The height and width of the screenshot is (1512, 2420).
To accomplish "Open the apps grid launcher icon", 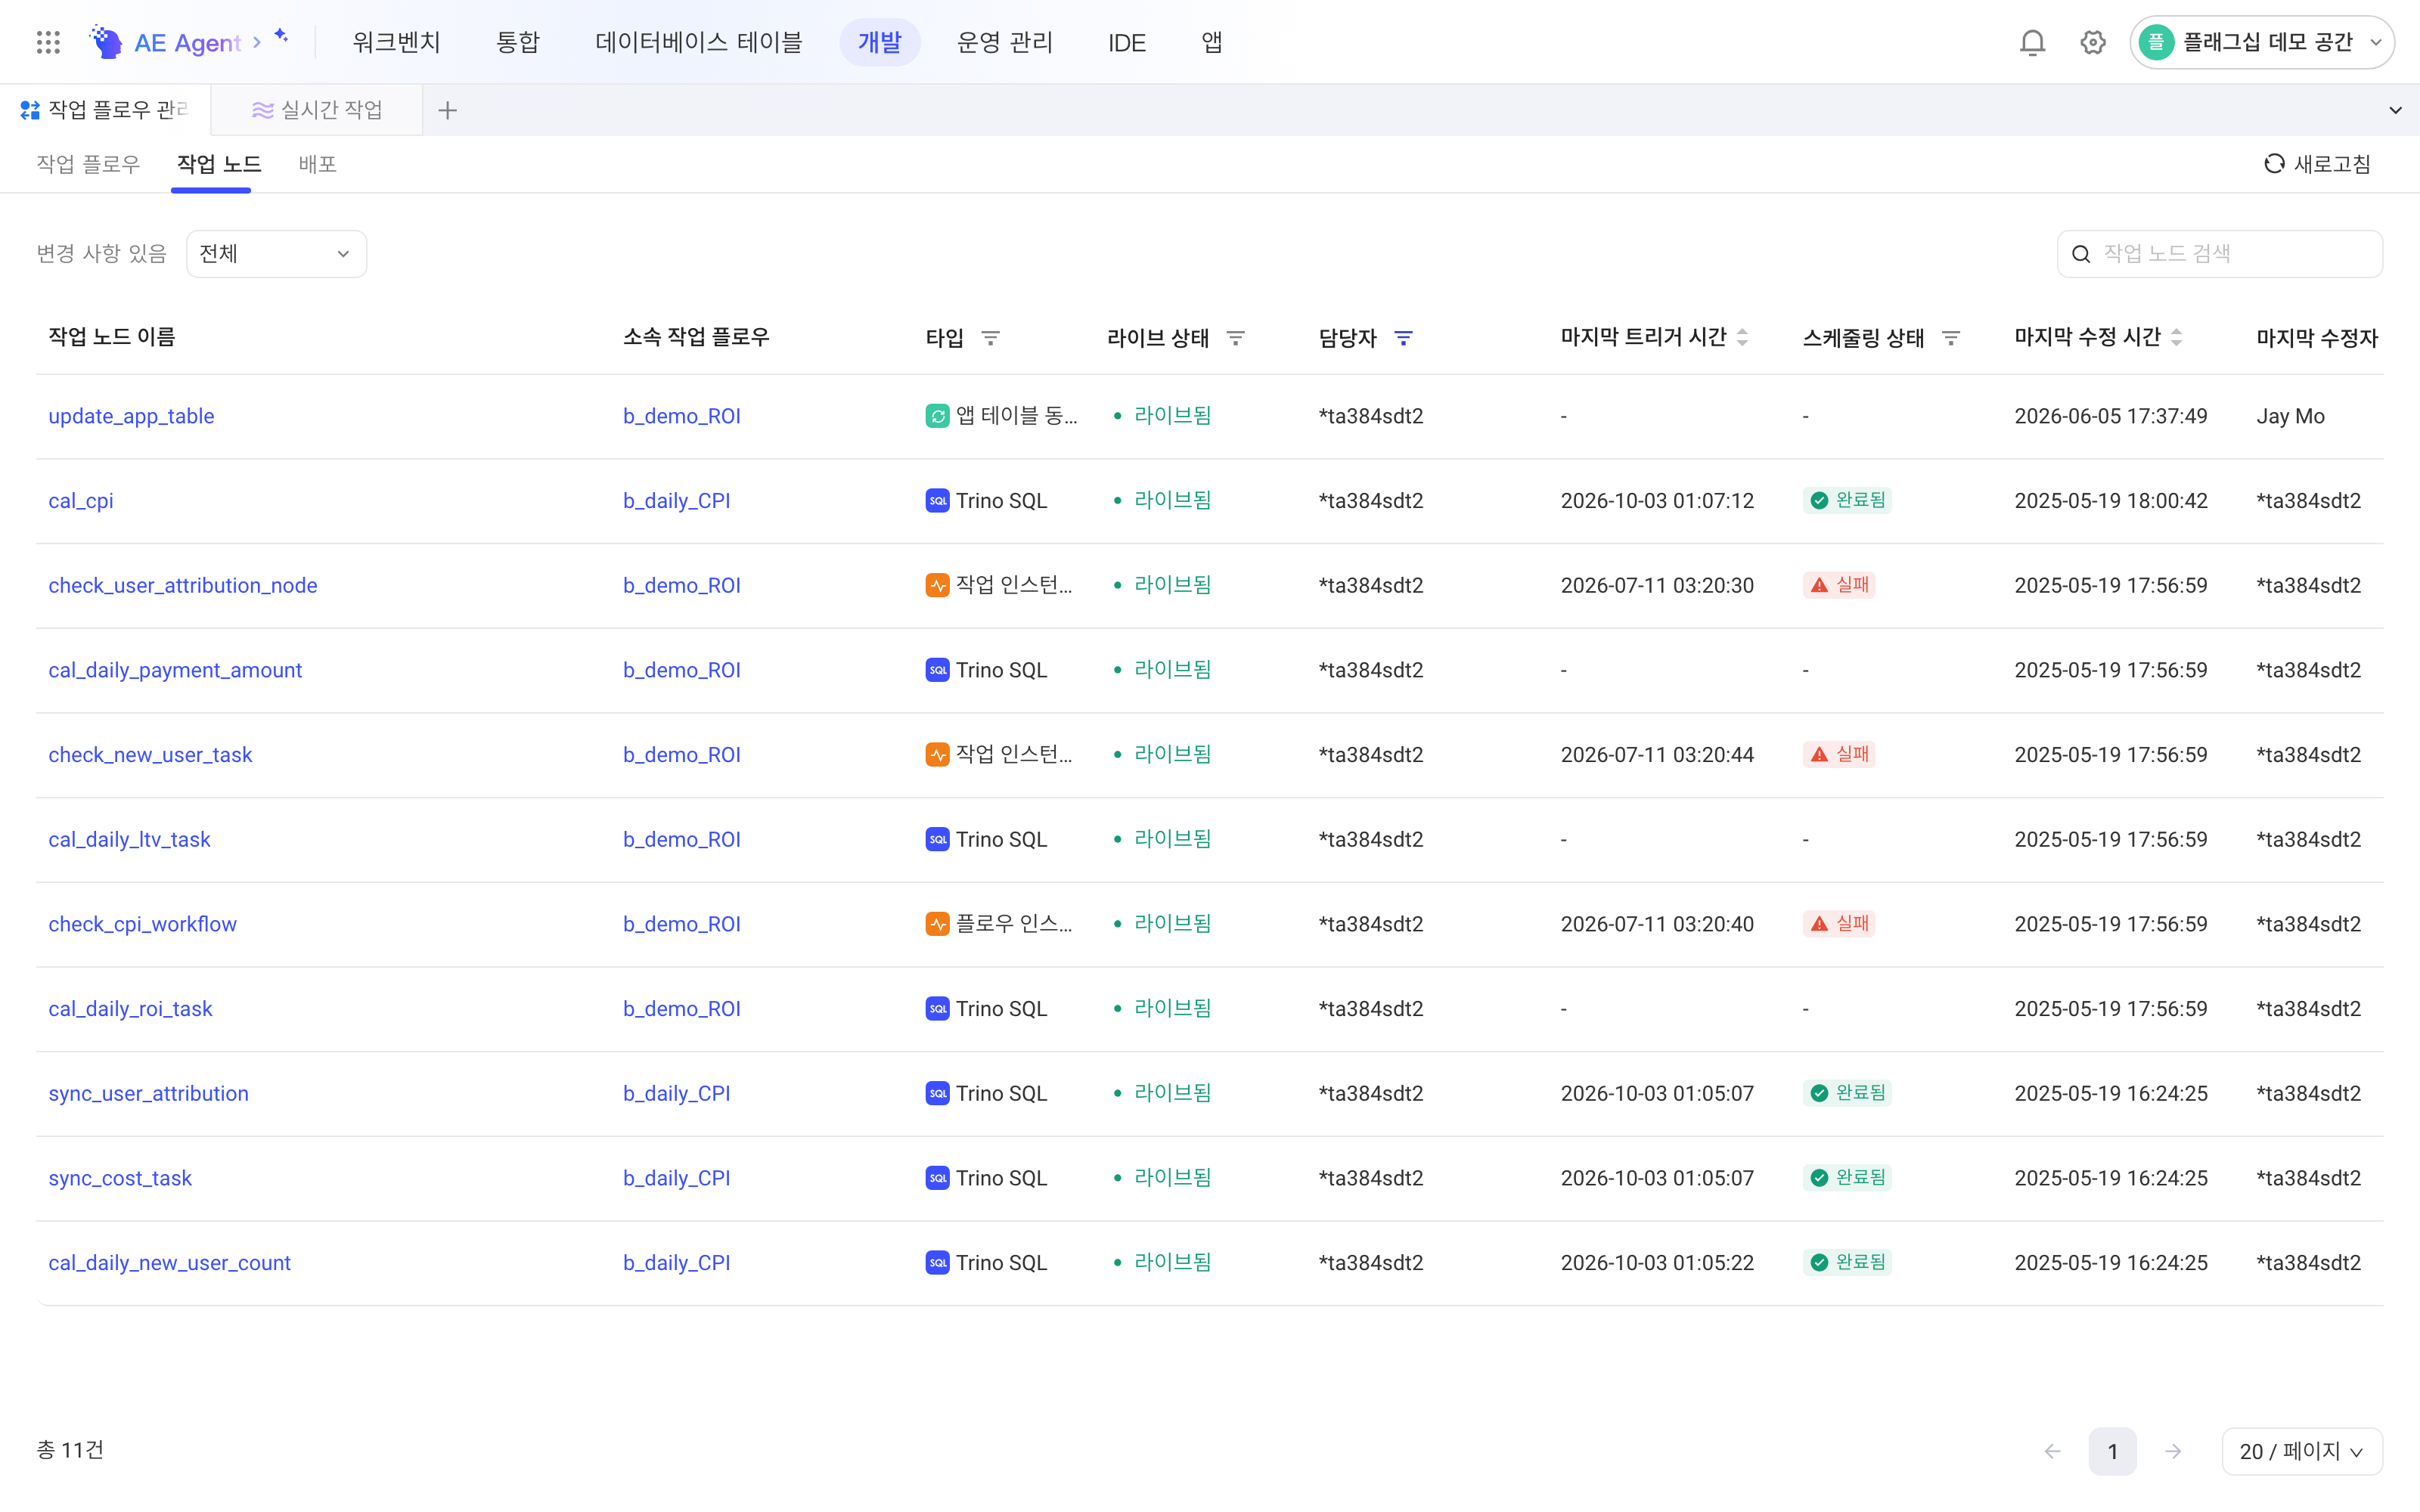I will click(48, 42).
